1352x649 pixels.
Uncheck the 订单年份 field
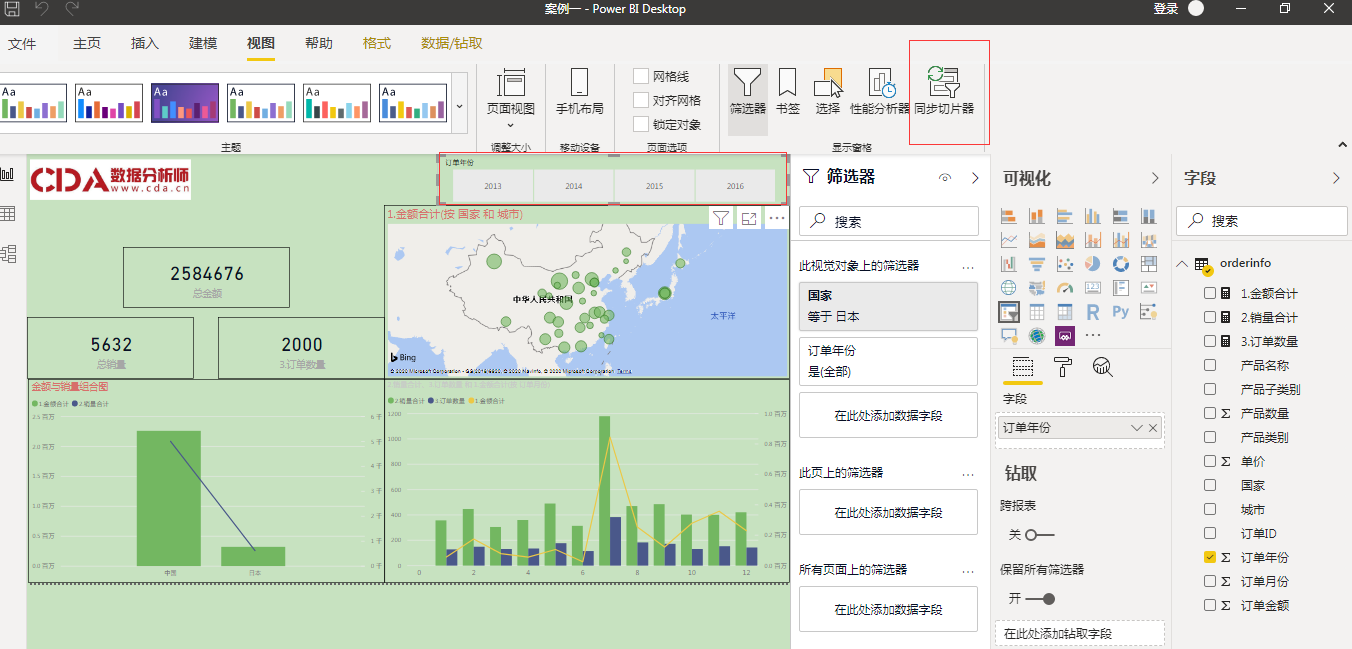tap(1210, 557)
